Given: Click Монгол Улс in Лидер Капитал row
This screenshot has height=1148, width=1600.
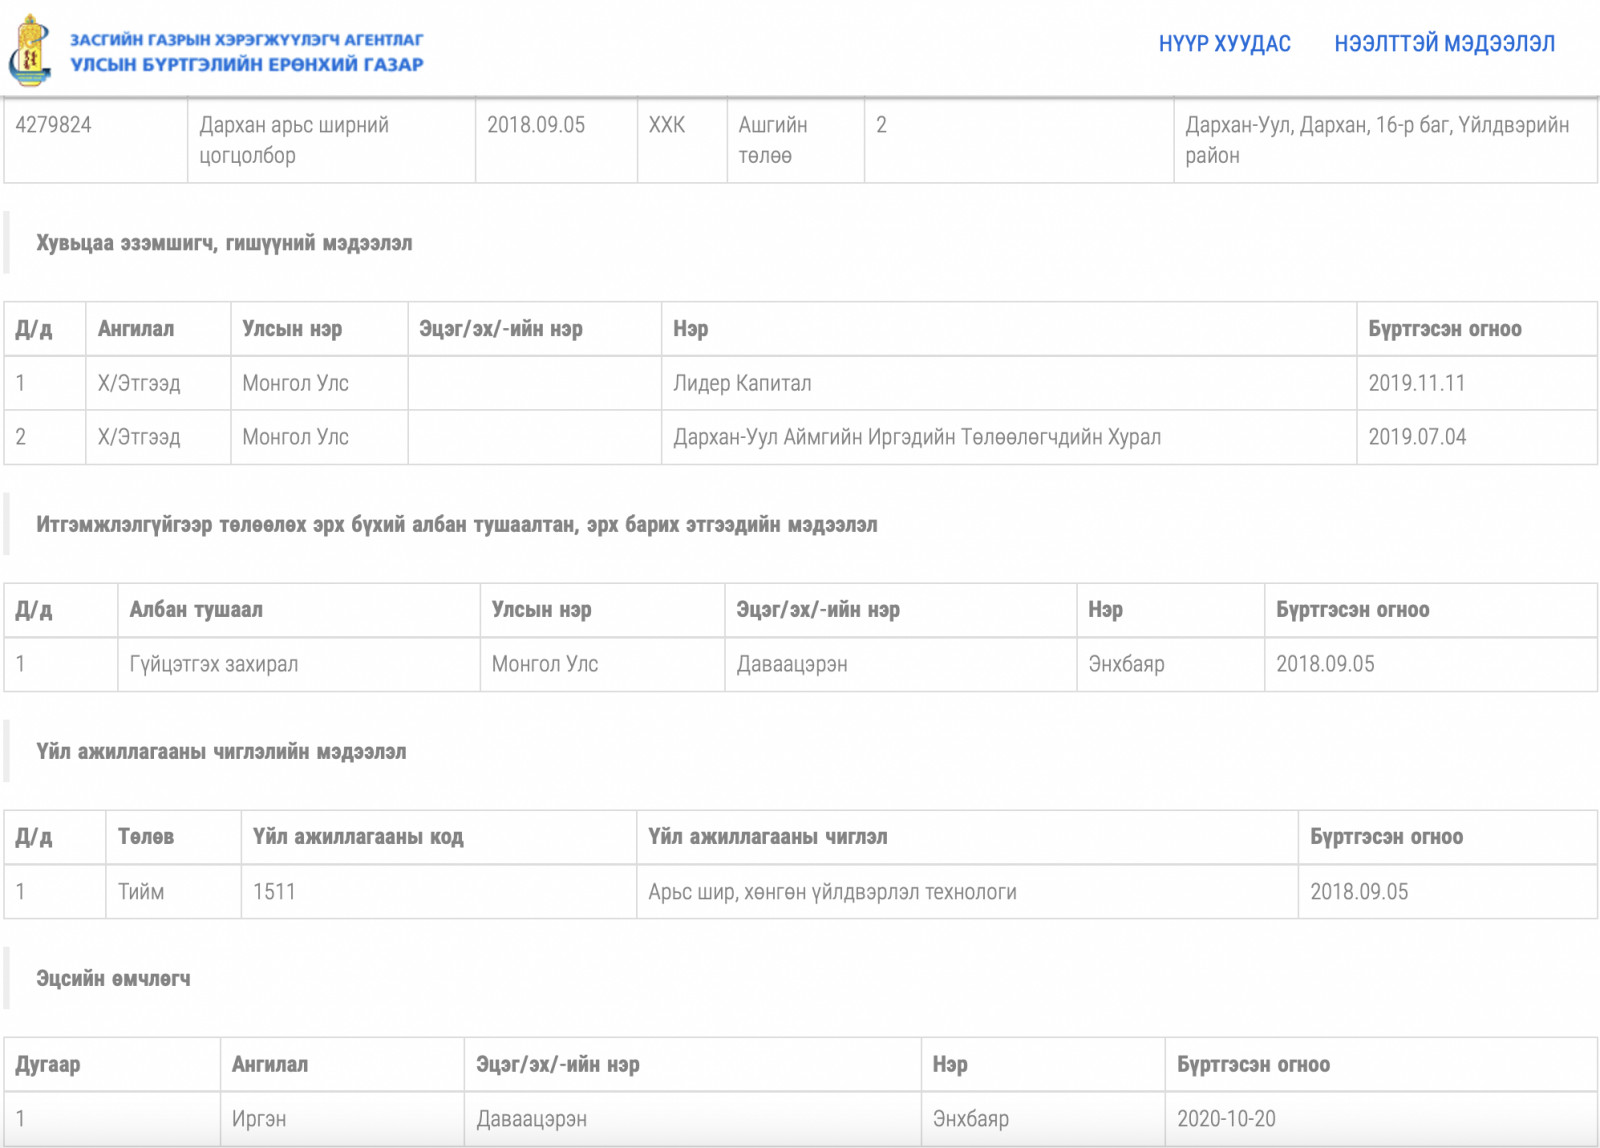Looking at the screenshot, I should (295, 383).
